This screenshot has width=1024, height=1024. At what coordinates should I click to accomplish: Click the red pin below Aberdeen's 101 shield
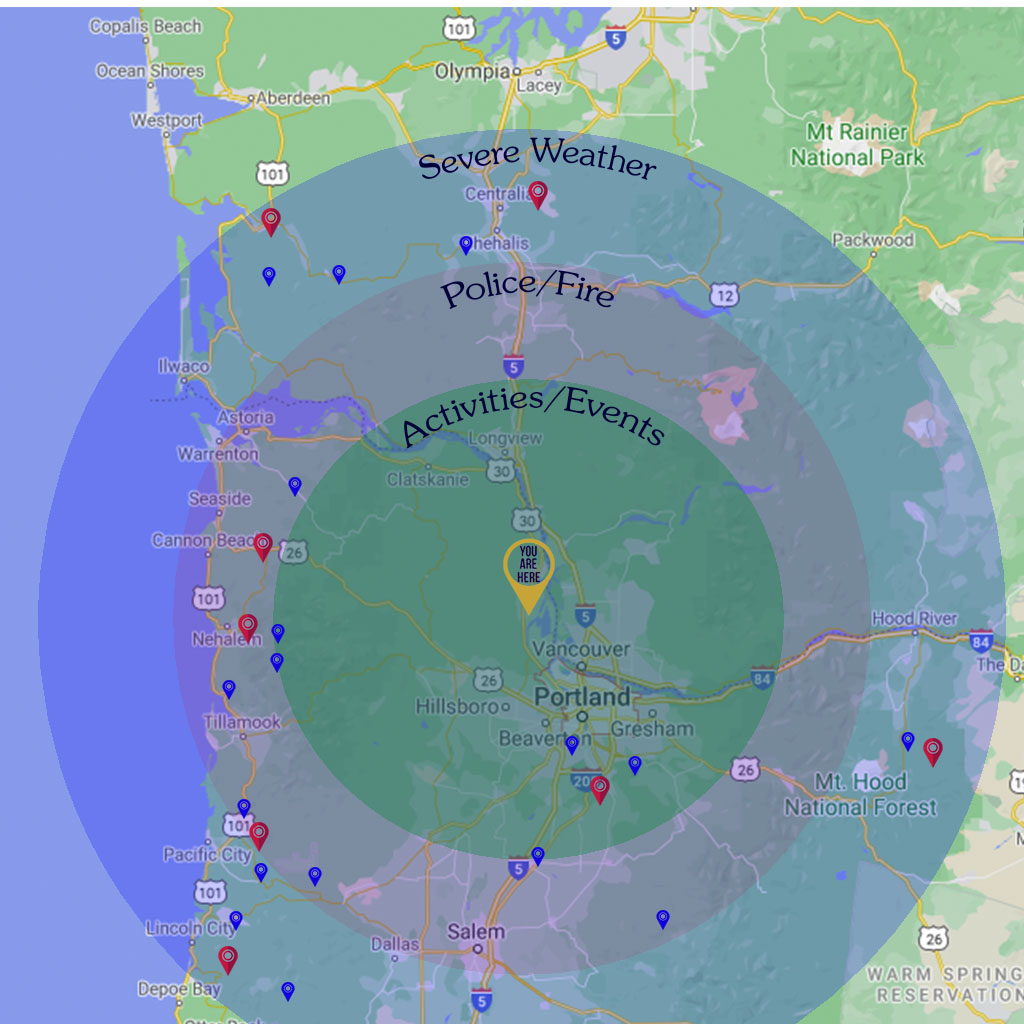point(271,223)
